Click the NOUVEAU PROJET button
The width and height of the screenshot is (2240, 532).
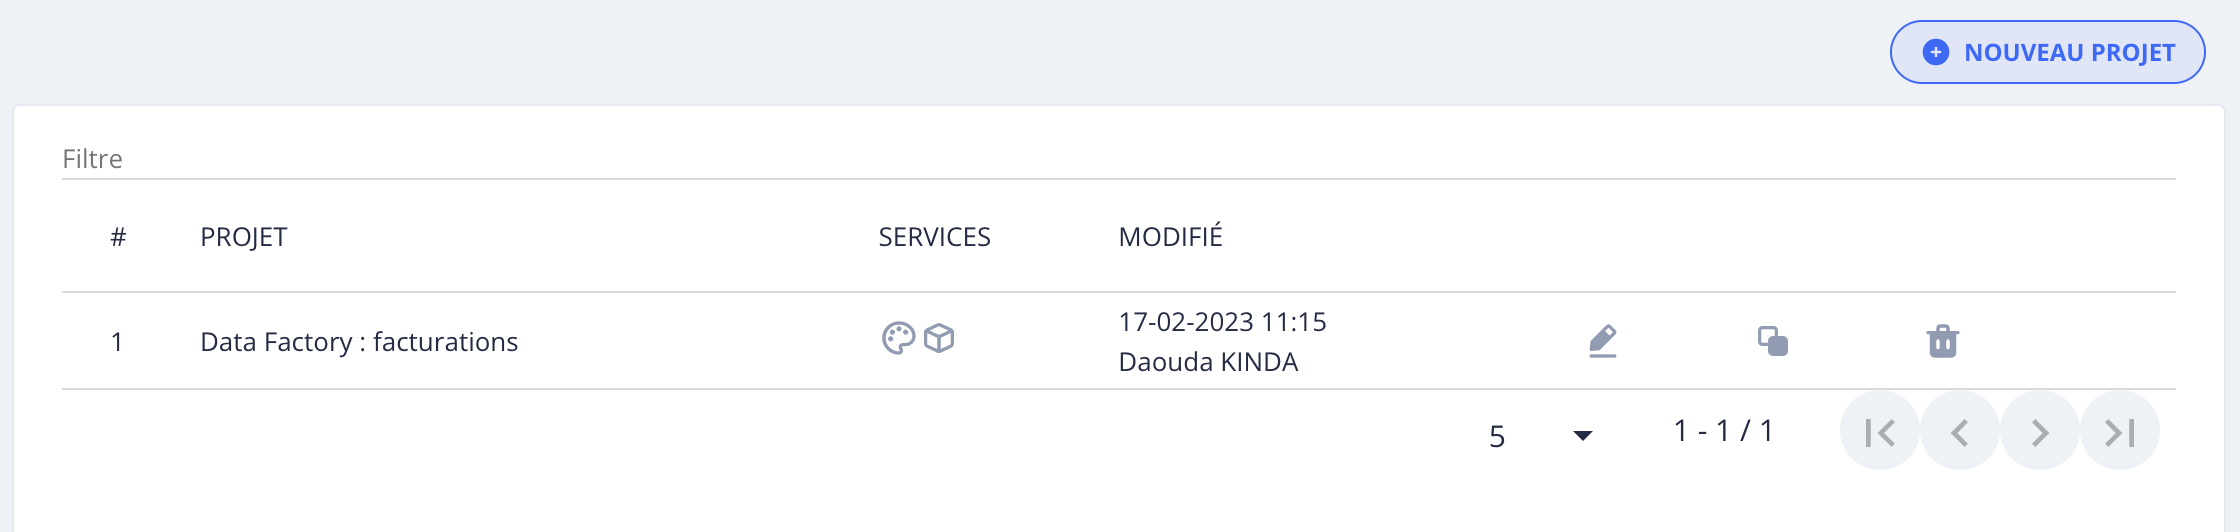[2047, 52]
